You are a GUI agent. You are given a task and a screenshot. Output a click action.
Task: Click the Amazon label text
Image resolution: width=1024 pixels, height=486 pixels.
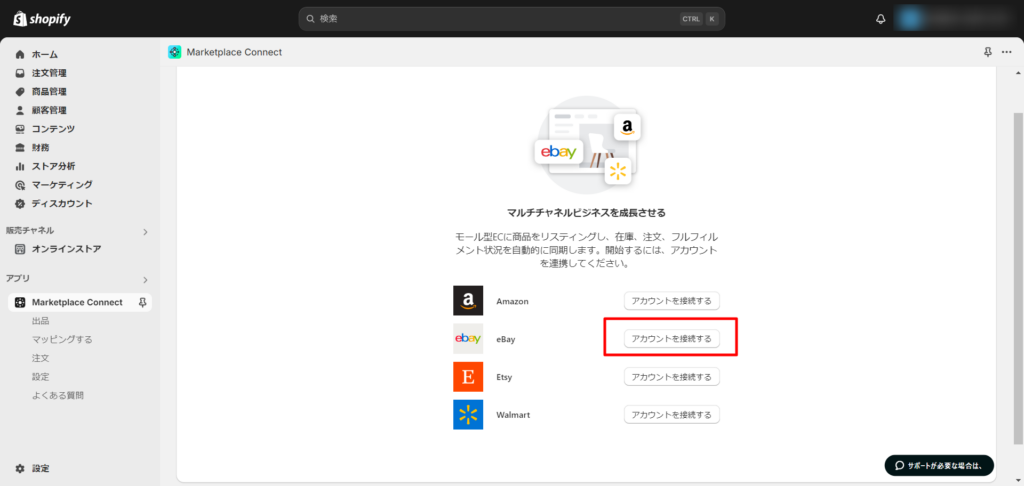(512, 301)
